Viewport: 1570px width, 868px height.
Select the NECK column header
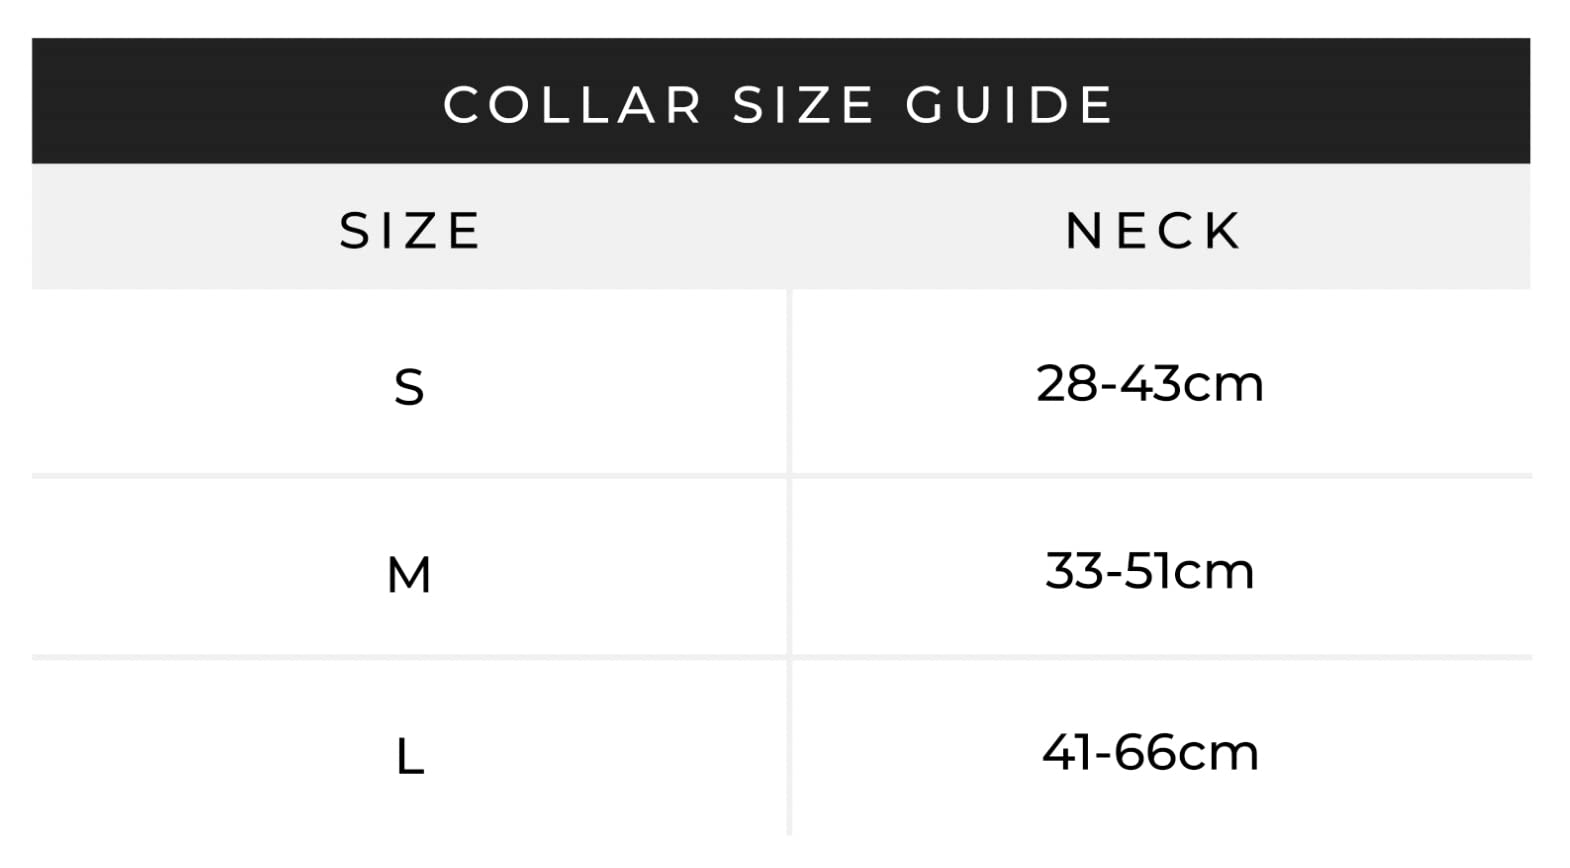tap(1153, 231)
